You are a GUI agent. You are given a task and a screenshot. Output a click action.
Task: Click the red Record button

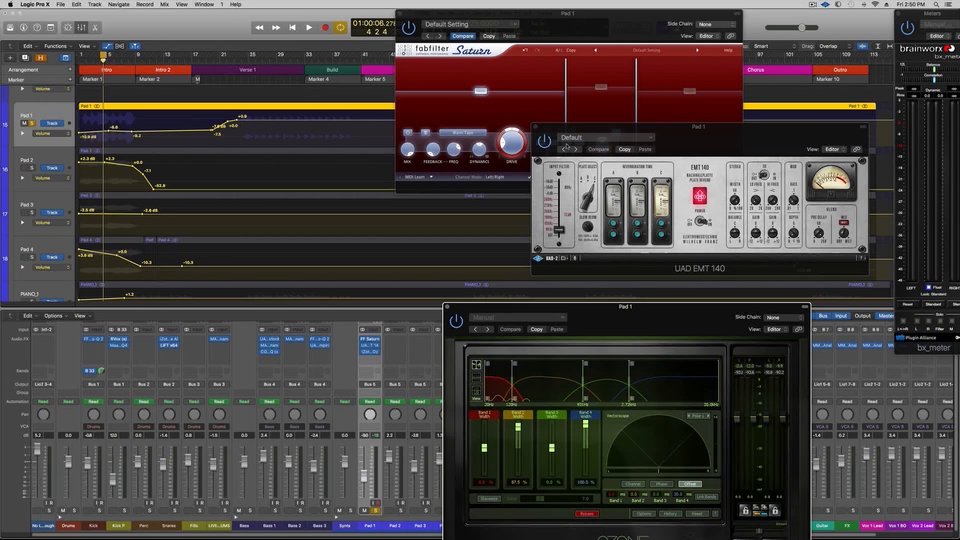coord(325,28)
